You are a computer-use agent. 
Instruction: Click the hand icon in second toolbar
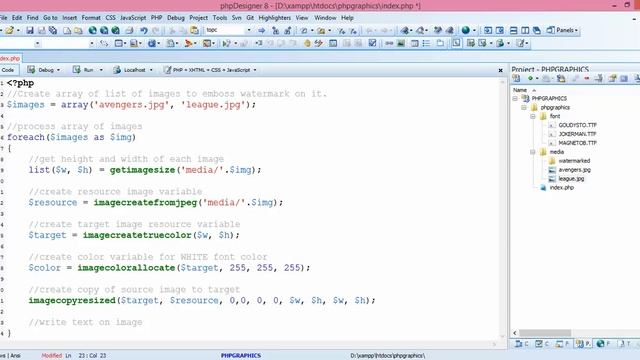pyautogui.click(x=307, y=43)
